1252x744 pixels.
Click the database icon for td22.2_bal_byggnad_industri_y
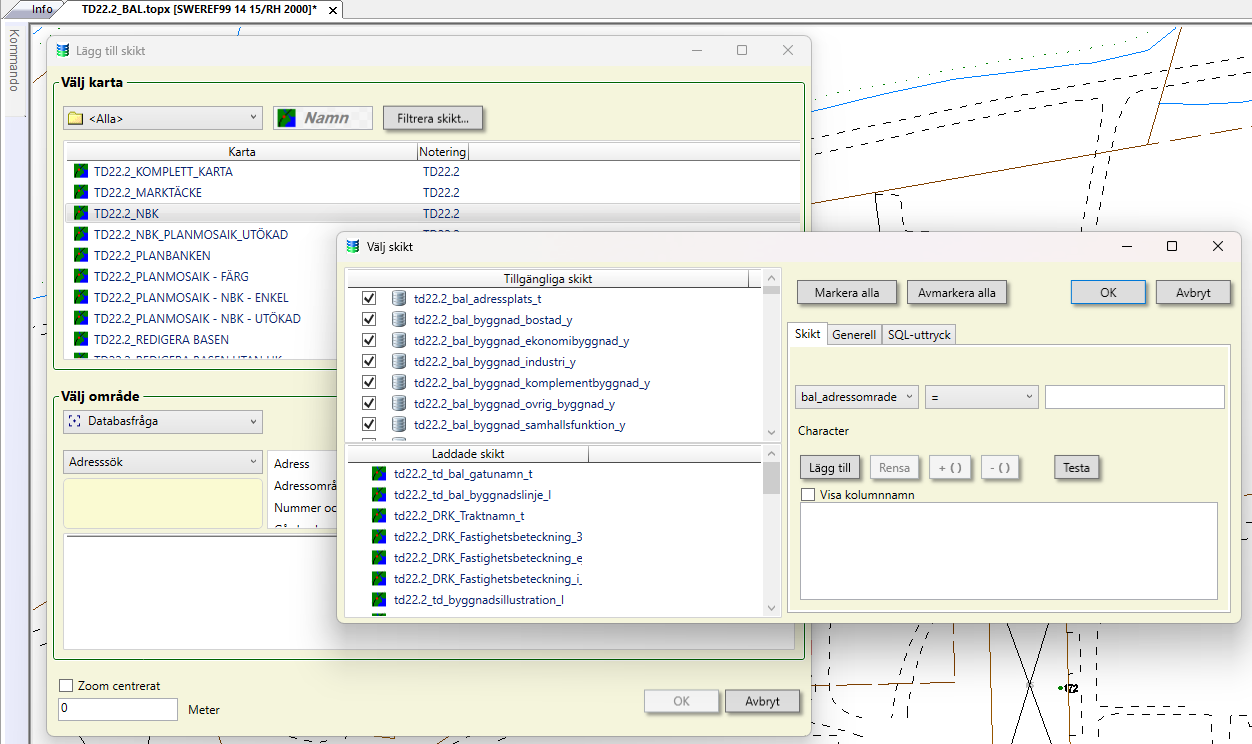coord(399,362)
